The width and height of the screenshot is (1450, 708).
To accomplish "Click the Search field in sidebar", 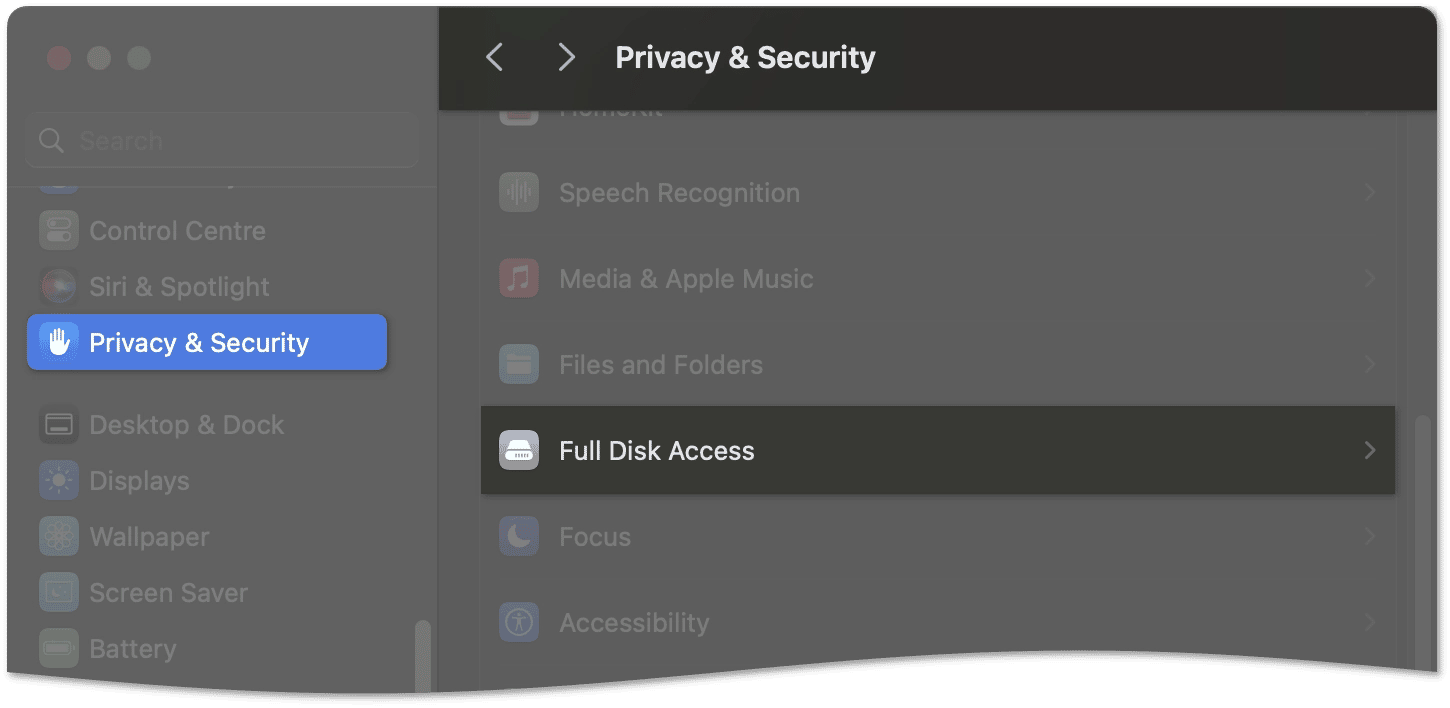I will tap(222, 141).
